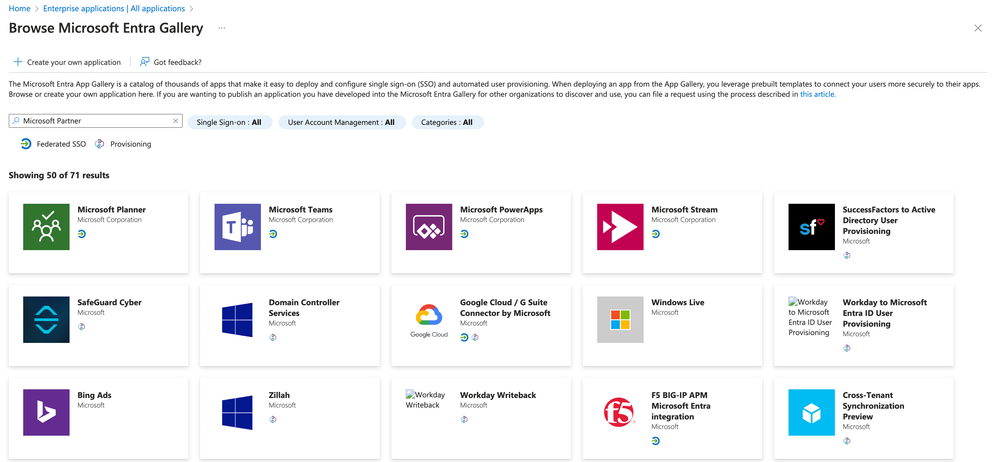Click Create your own application
Viewport: 999px width, 462px height.
(67, 62)
